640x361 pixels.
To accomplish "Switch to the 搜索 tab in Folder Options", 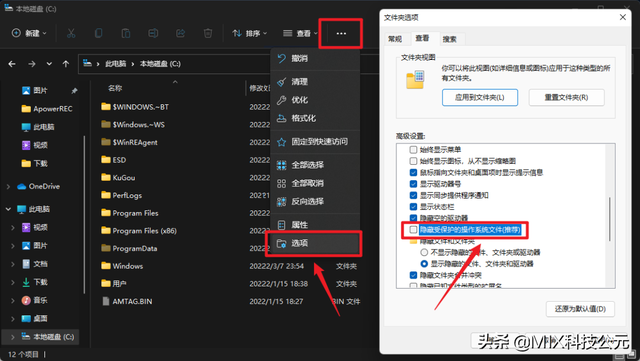I will [450, 39].
